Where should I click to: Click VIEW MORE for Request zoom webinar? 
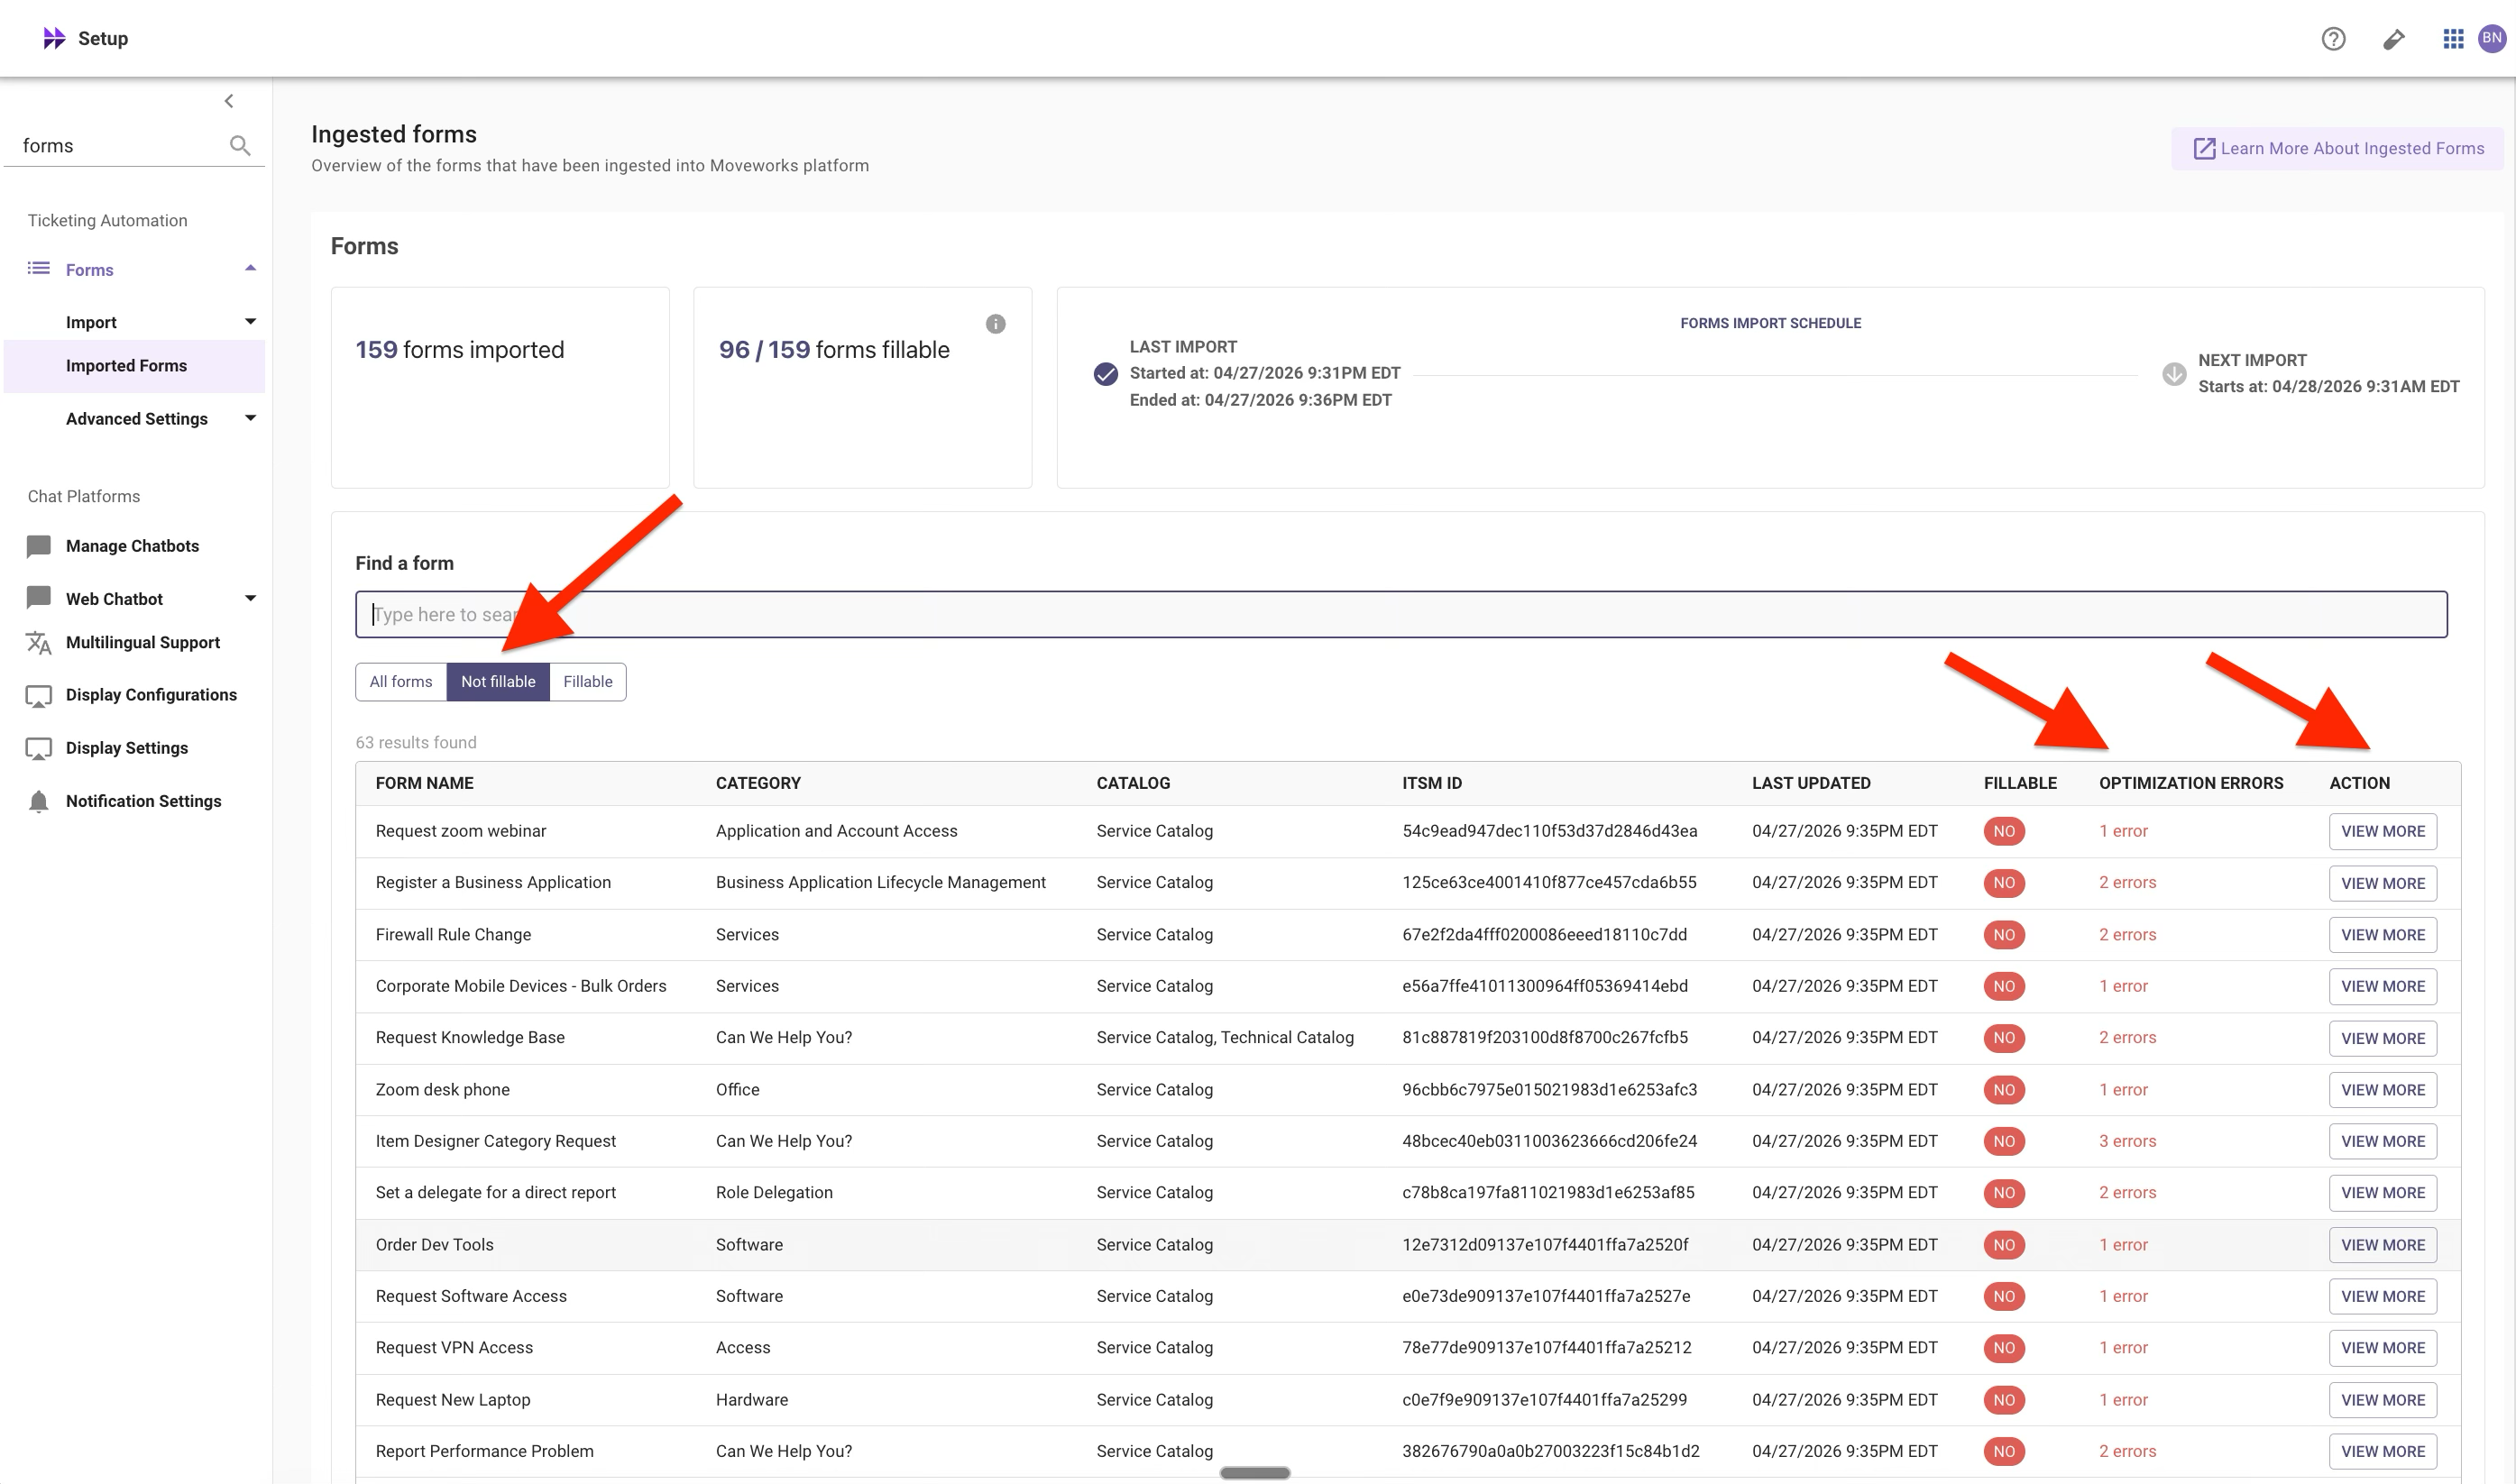pos(2383,832)
